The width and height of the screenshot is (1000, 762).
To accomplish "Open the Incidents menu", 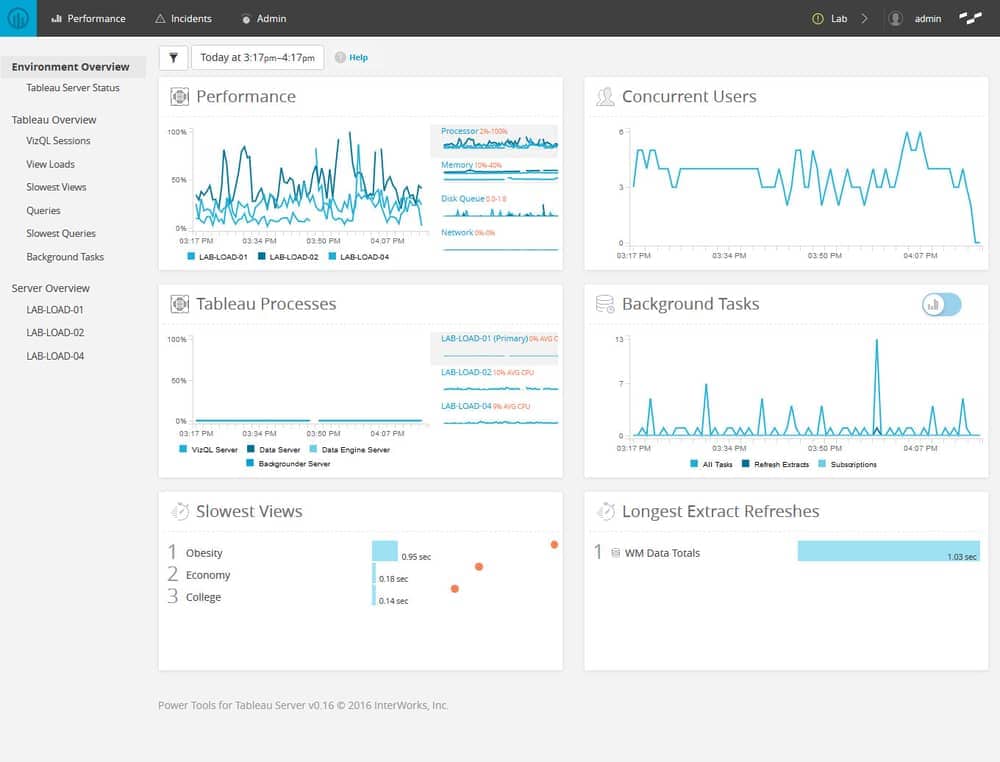I will [183, 18].
